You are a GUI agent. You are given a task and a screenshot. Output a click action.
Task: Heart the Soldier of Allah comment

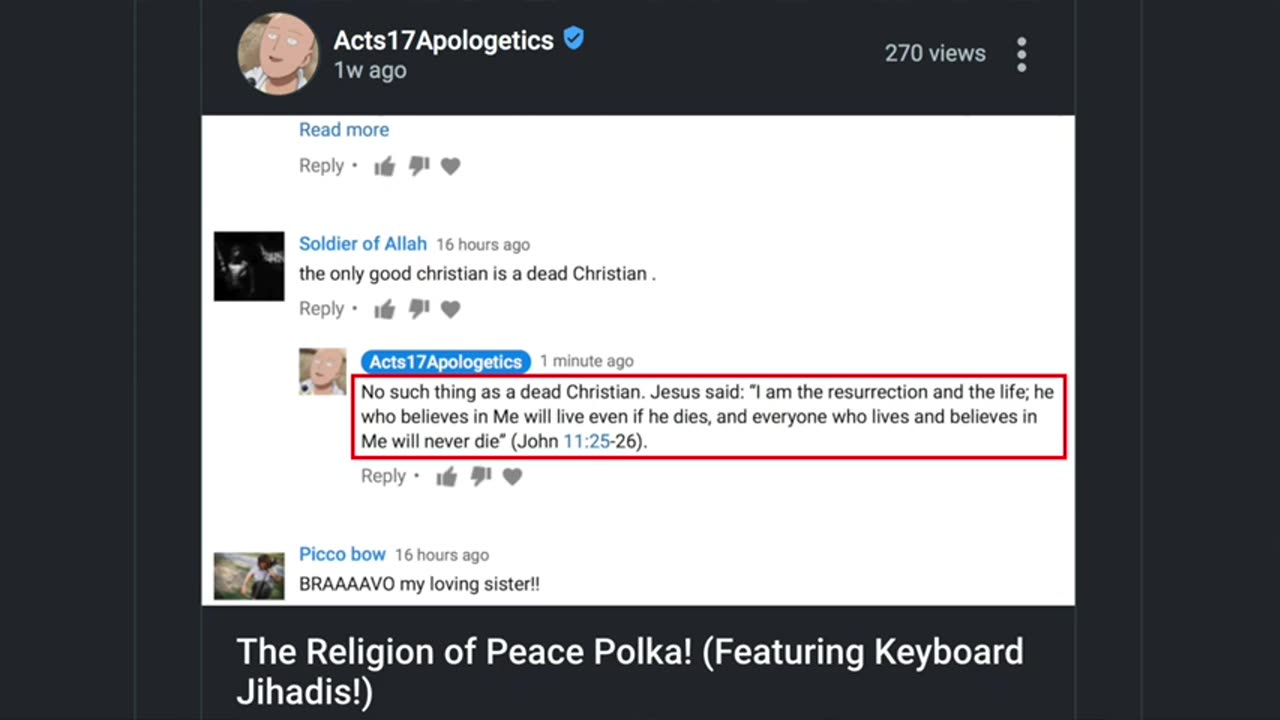coord(451,310)
